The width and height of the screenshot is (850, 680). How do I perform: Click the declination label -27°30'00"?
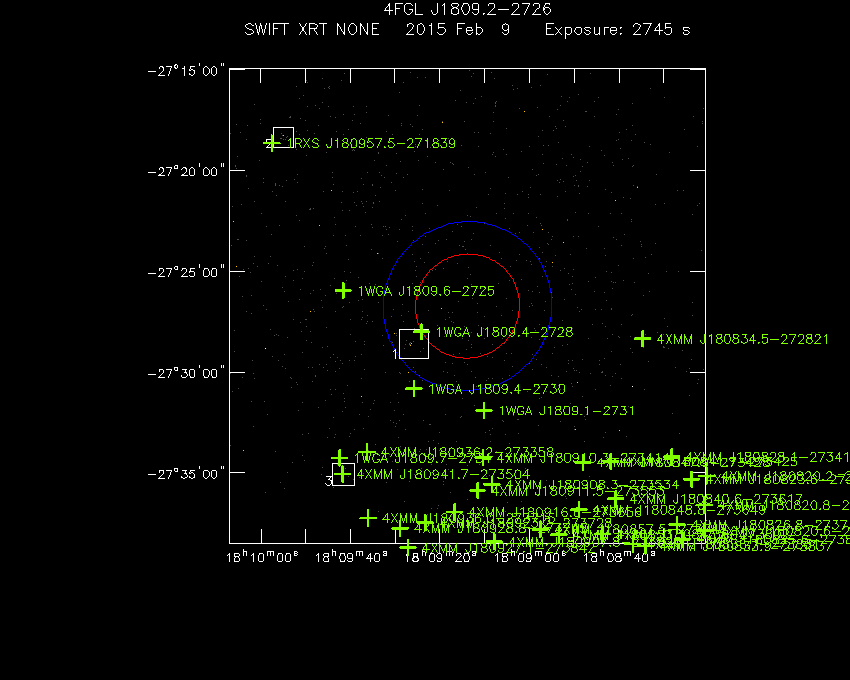[x=186, y=374]
